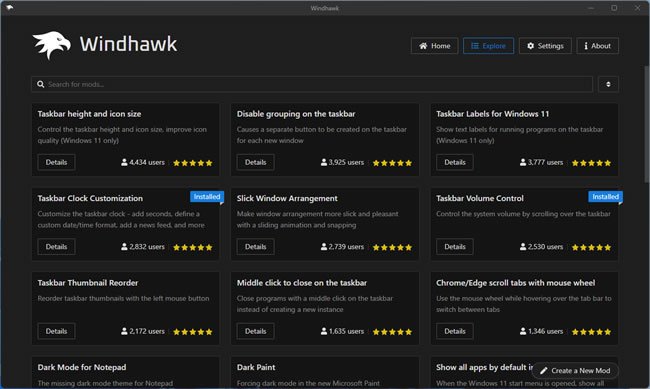Click the user icon beside 2,739 users
Image resolution: width=650 pixels, height=389 pixels.
coord(324,247)
